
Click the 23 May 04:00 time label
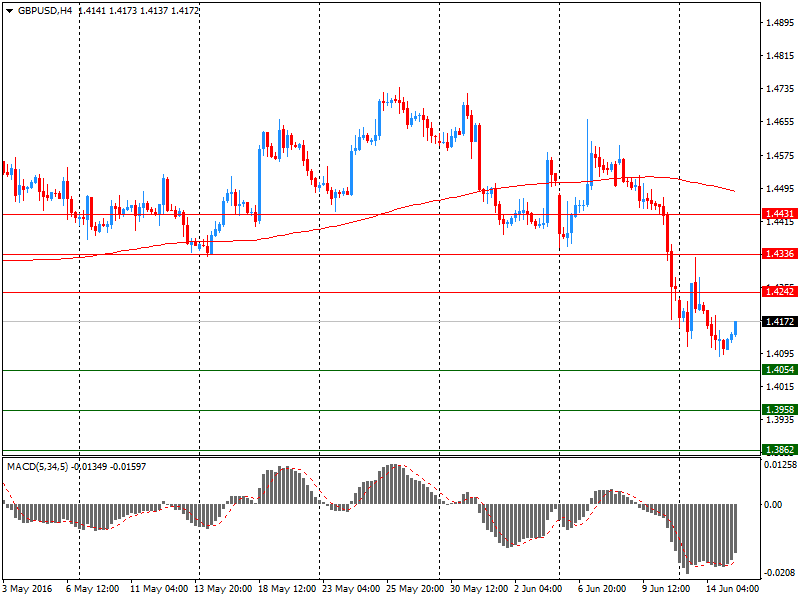pyautogui.click(x=351, y=589)
